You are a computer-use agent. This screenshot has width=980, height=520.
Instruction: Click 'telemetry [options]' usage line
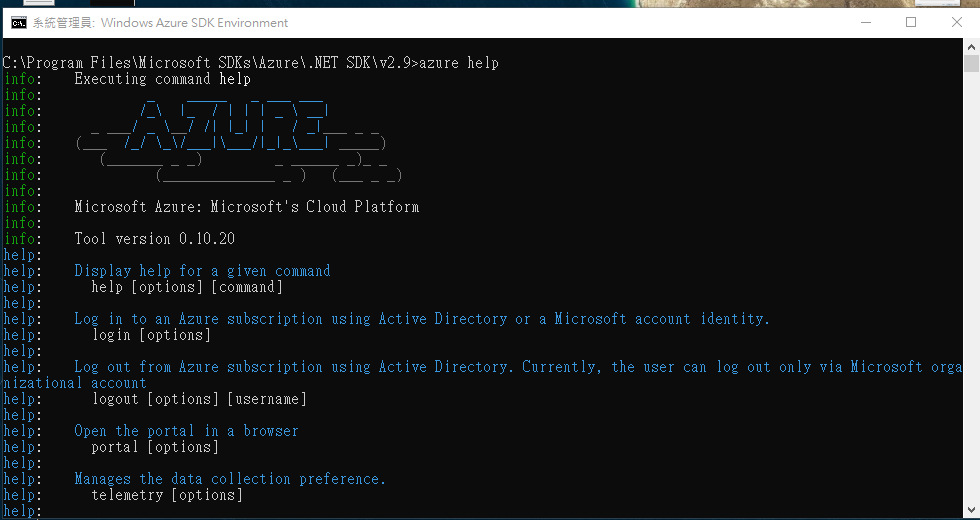[167, 495]
